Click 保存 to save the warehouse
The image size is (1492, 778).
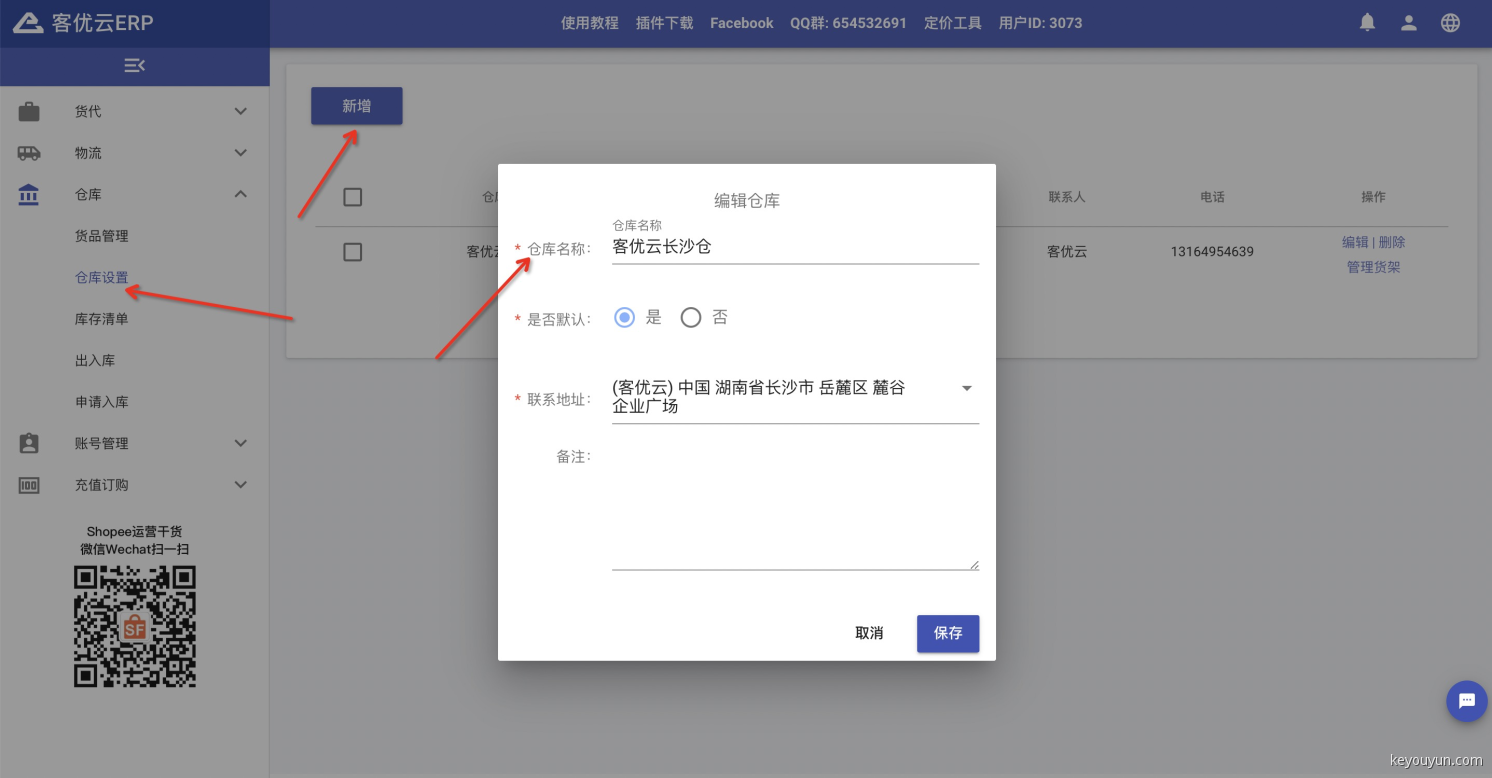tap(948, 633)
